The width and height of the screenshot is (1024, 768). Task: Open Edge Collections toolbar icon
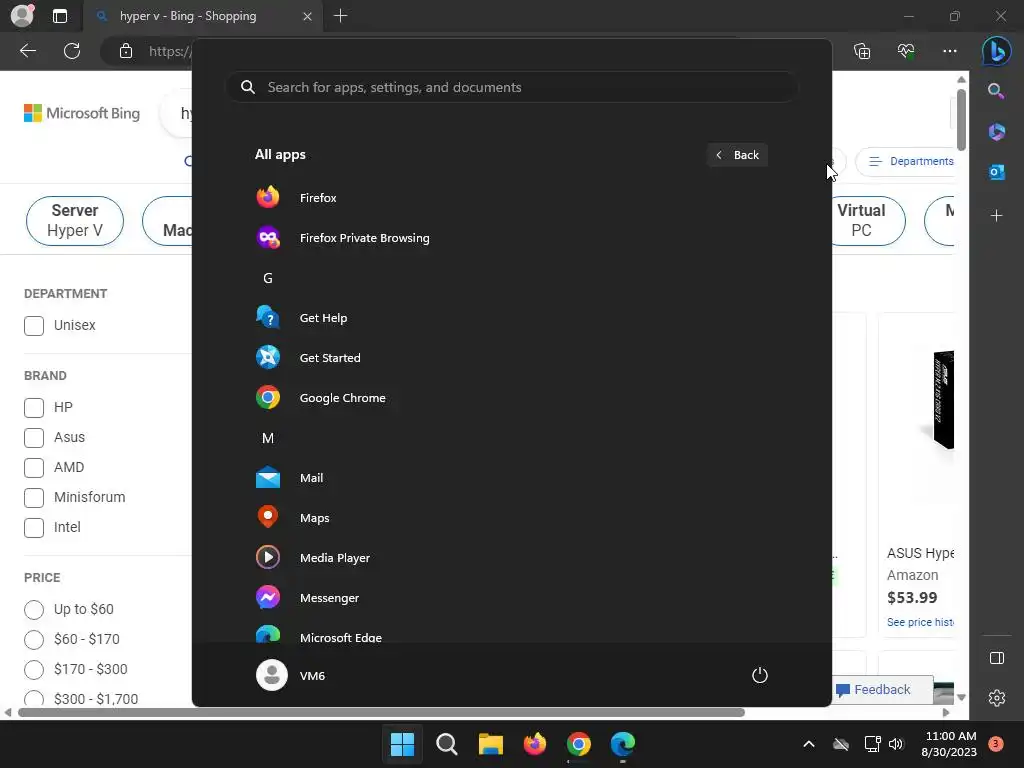point(862,51)
